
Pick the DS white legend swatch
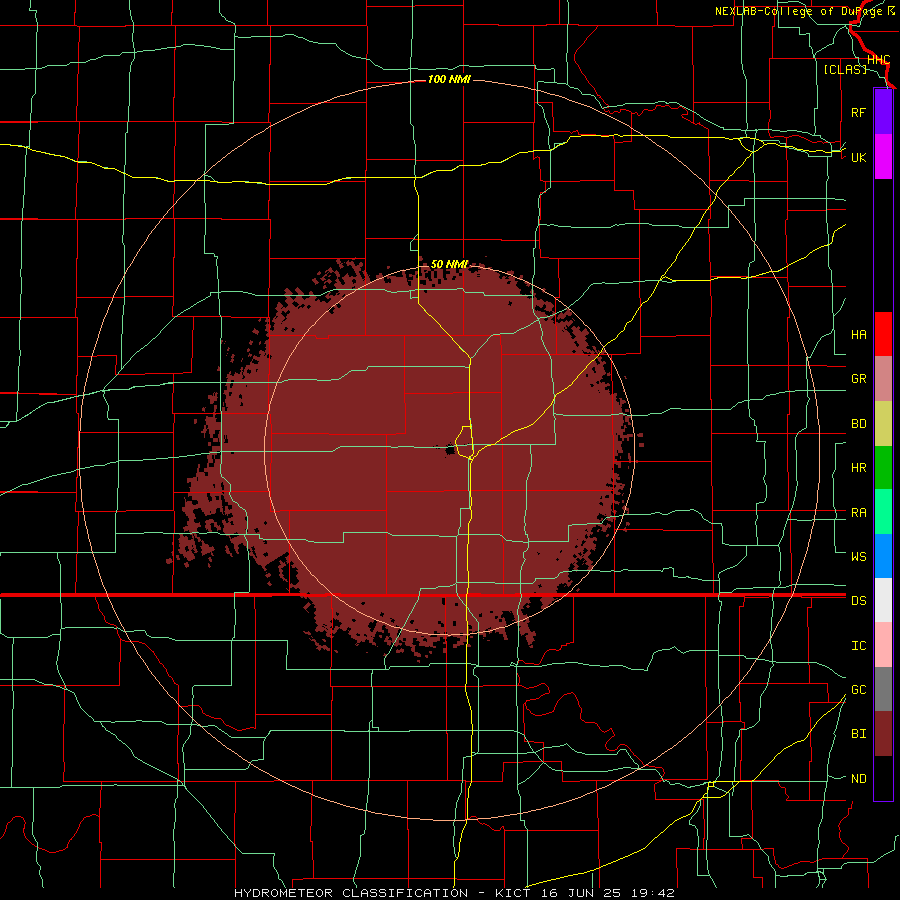pyautogui.click(x=883, y=600)
